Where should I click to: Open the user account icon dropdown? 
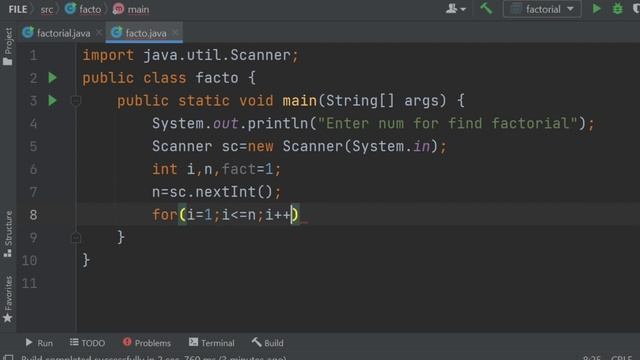pos(456,9)
